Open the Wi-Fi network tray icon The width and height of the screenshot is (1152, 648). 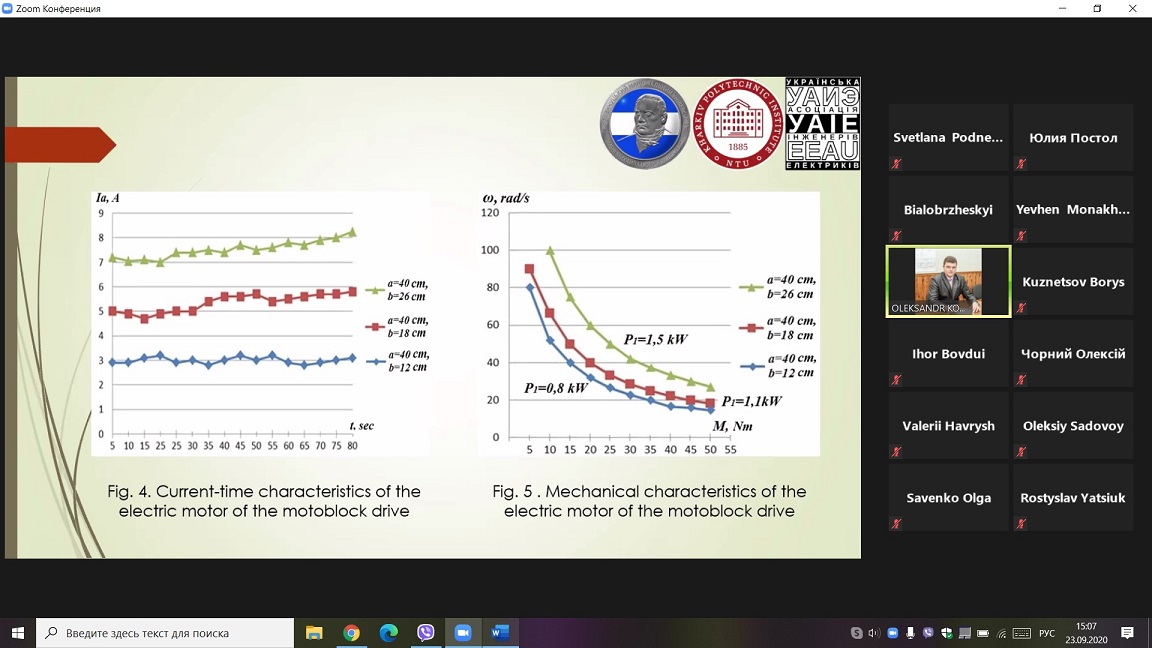coord(1001,633)
